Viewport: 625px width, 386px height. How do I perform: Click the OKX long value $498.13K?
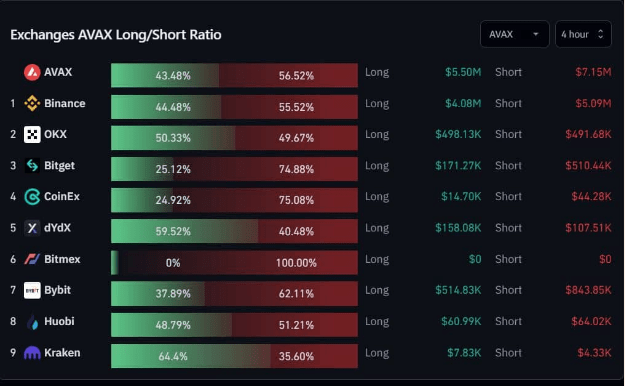pos(458,134)
